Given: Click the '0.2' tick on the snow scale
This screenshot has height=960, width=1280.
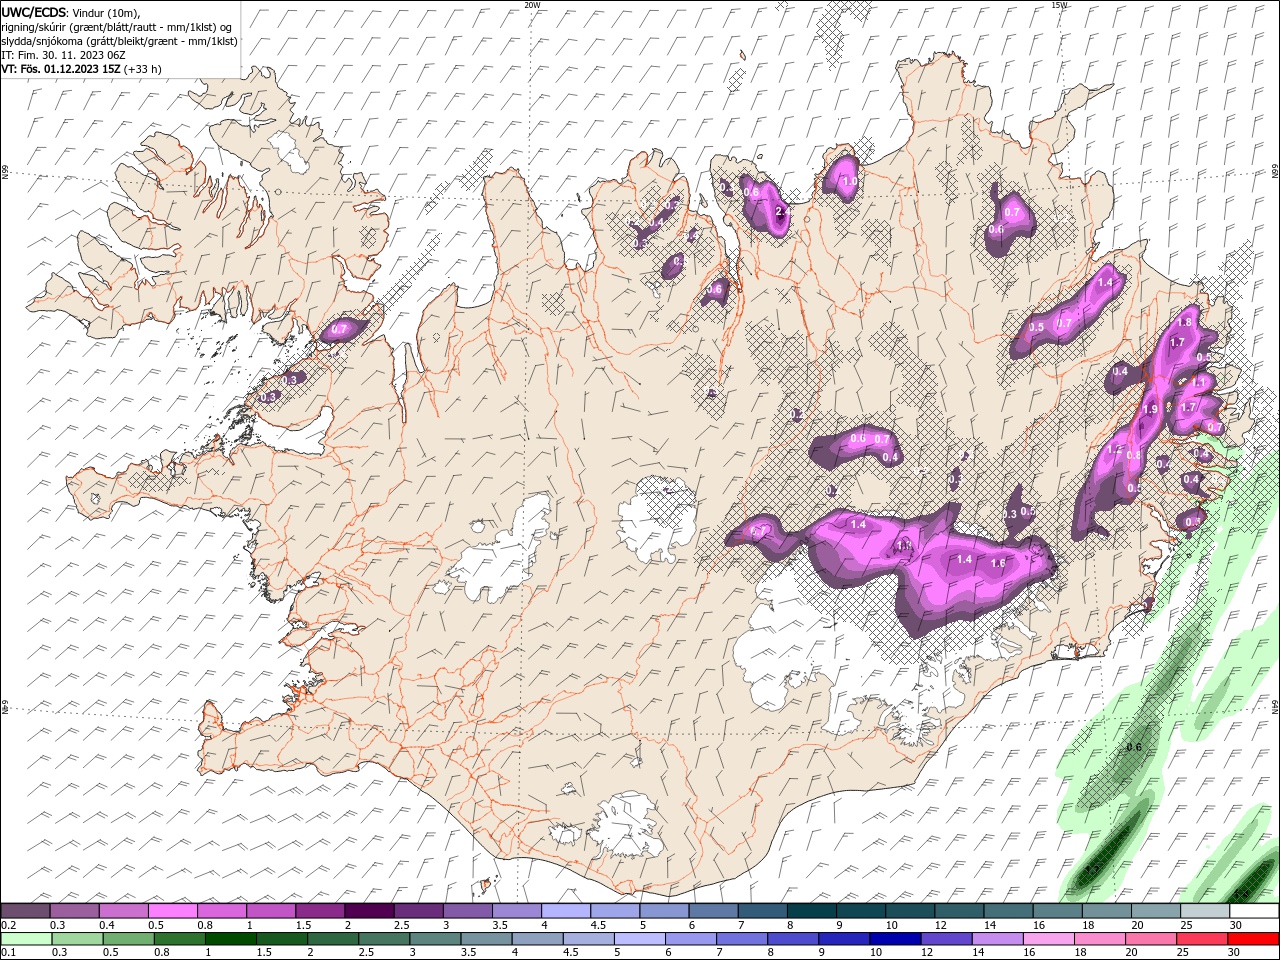Looking at the screenshot, I should (7, 925).
